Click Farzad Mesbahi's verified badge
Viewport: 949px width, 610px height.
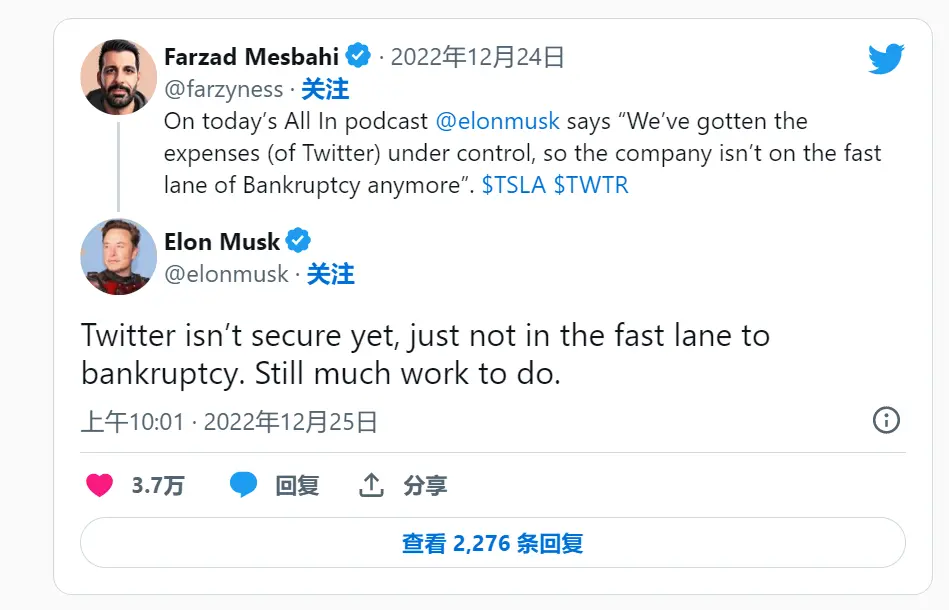tap(360, 56)
